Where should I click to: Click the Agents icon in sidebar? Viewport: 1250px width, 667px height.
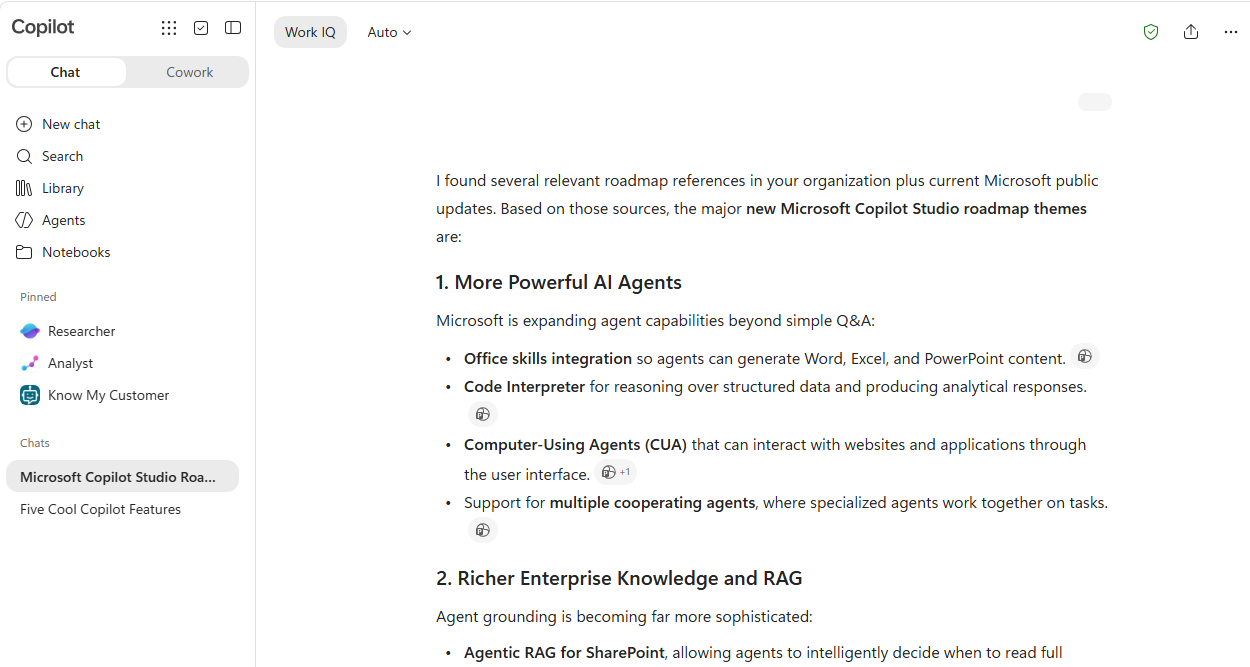click(24, 220)
